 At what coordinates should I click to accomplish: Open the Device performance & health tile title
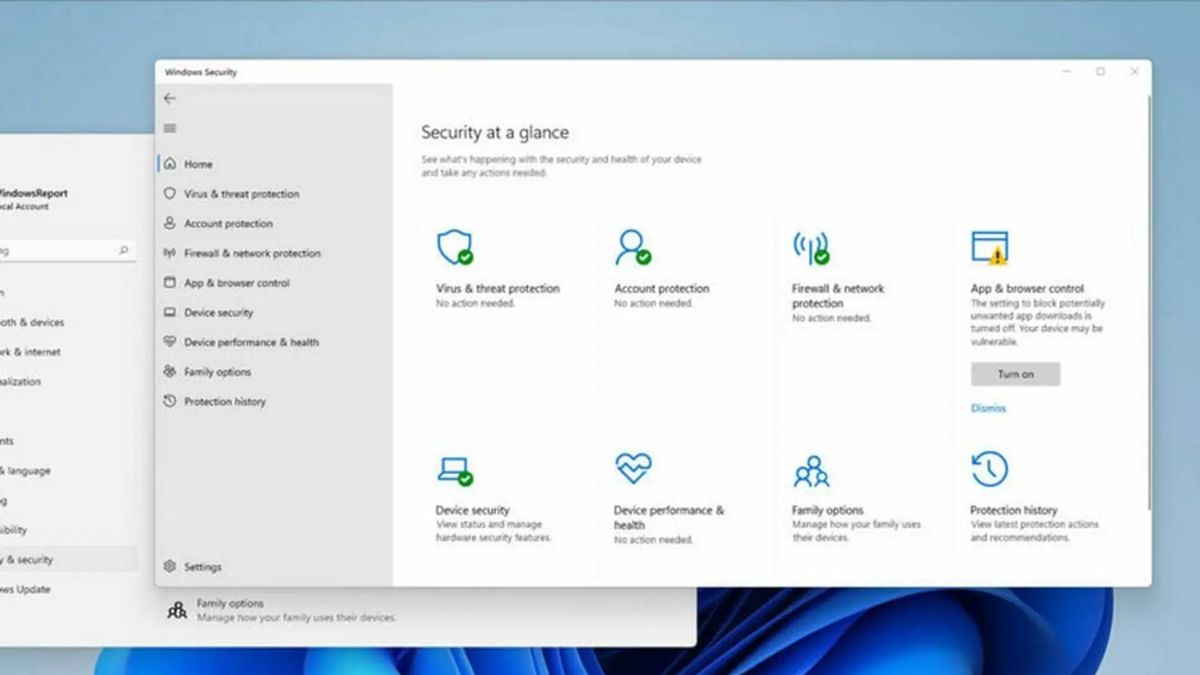click(x=669, y=517)
